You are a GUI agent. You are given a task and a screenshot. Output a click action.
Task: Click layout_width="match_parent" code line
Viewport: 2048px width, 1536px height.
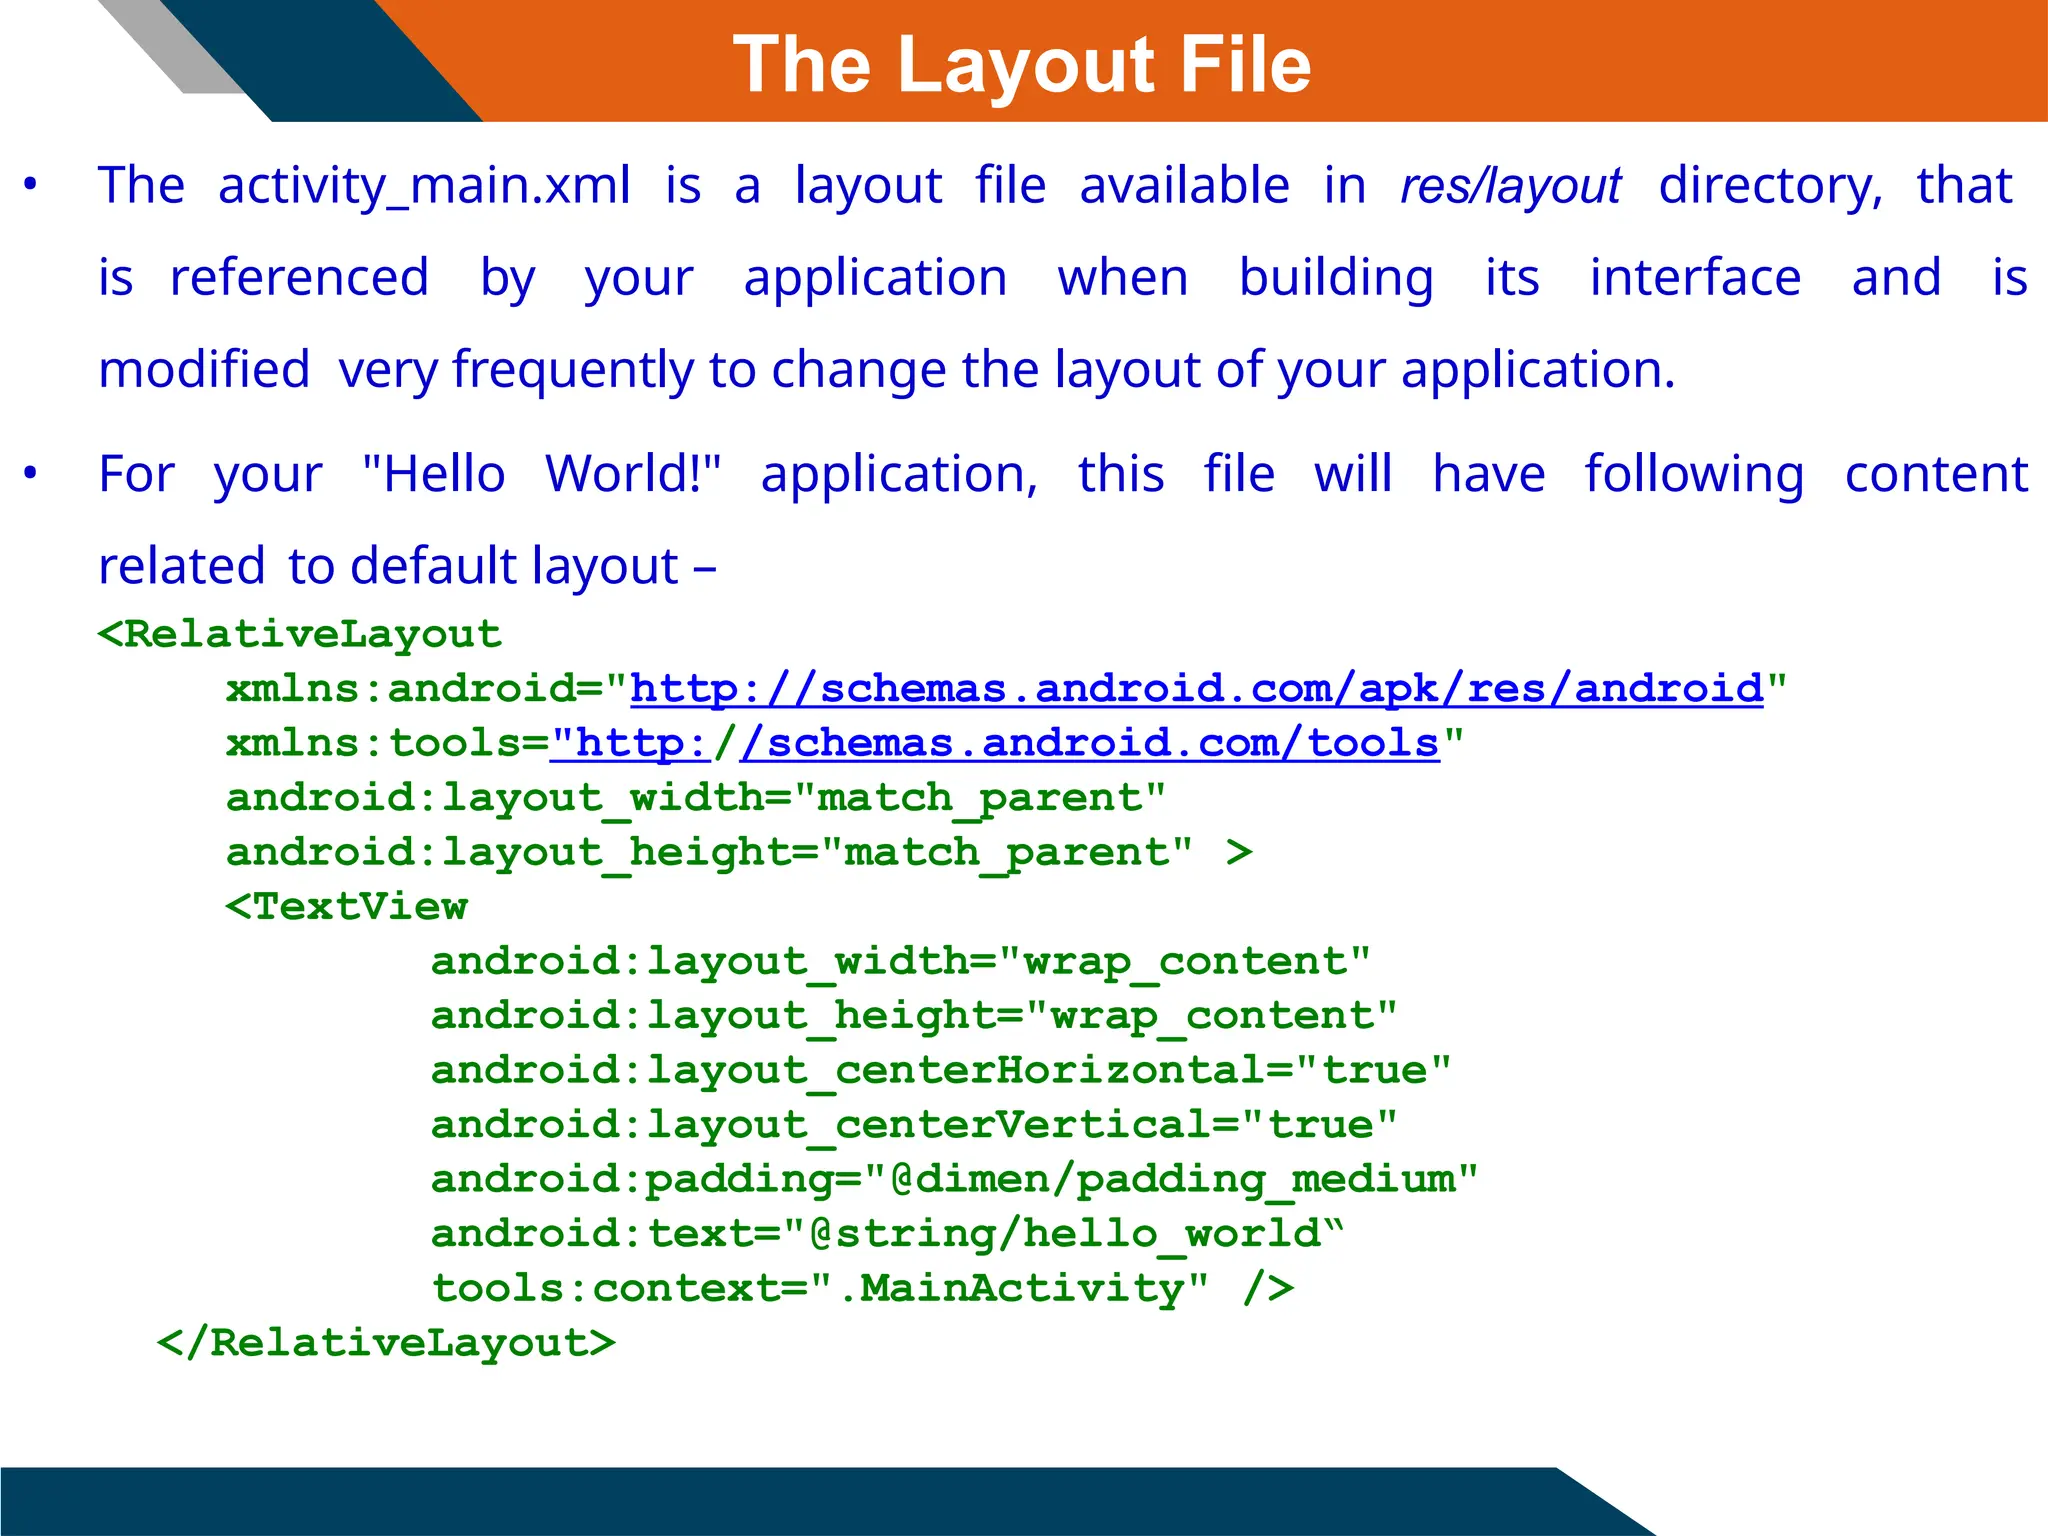point(696,798)
